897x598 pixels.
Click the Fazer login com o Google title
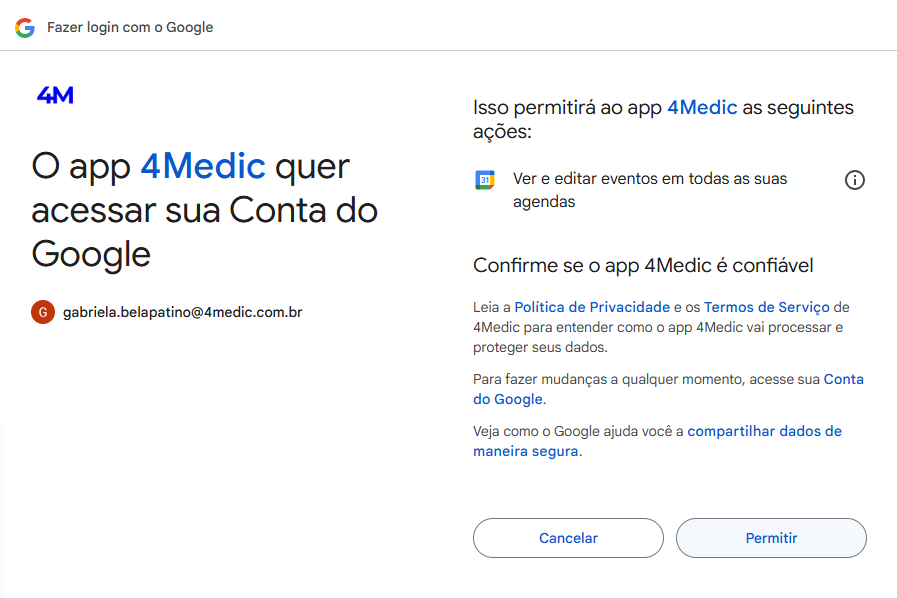point(130,27)
